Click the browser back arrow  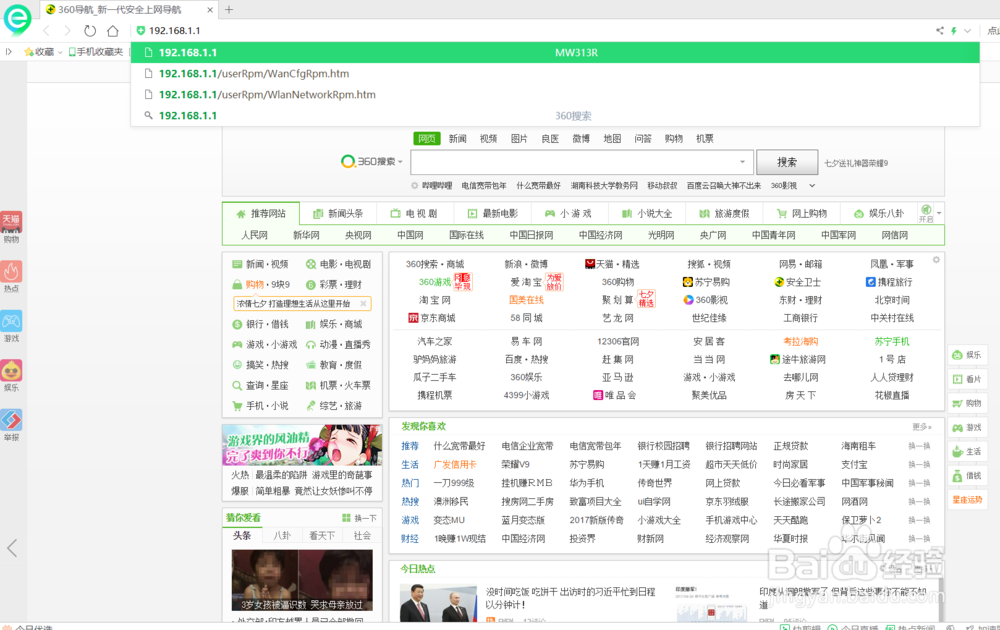(x=47, y=31)
